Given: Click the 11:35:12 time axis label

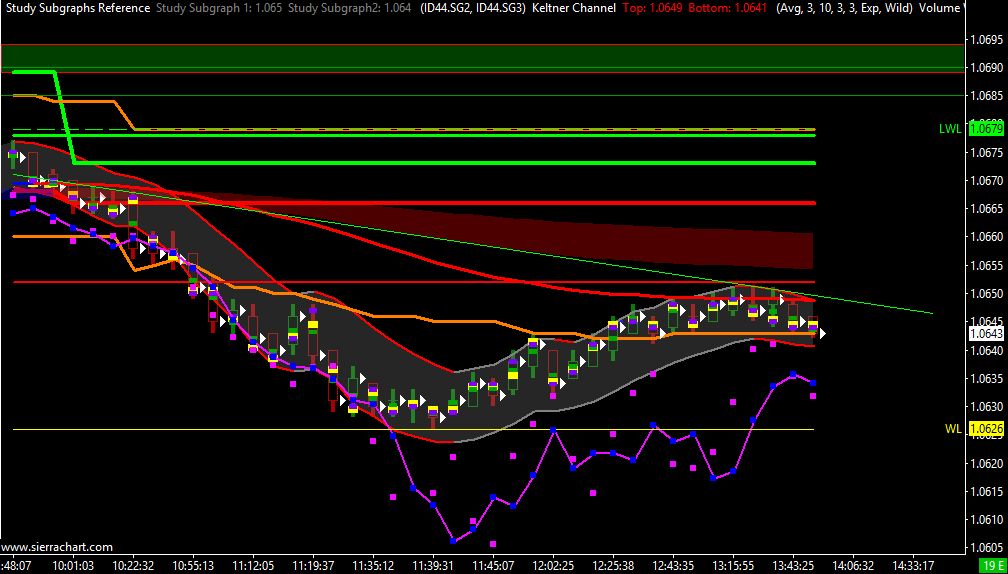Looking at the screenshot, I should click(x=373, y=565).
